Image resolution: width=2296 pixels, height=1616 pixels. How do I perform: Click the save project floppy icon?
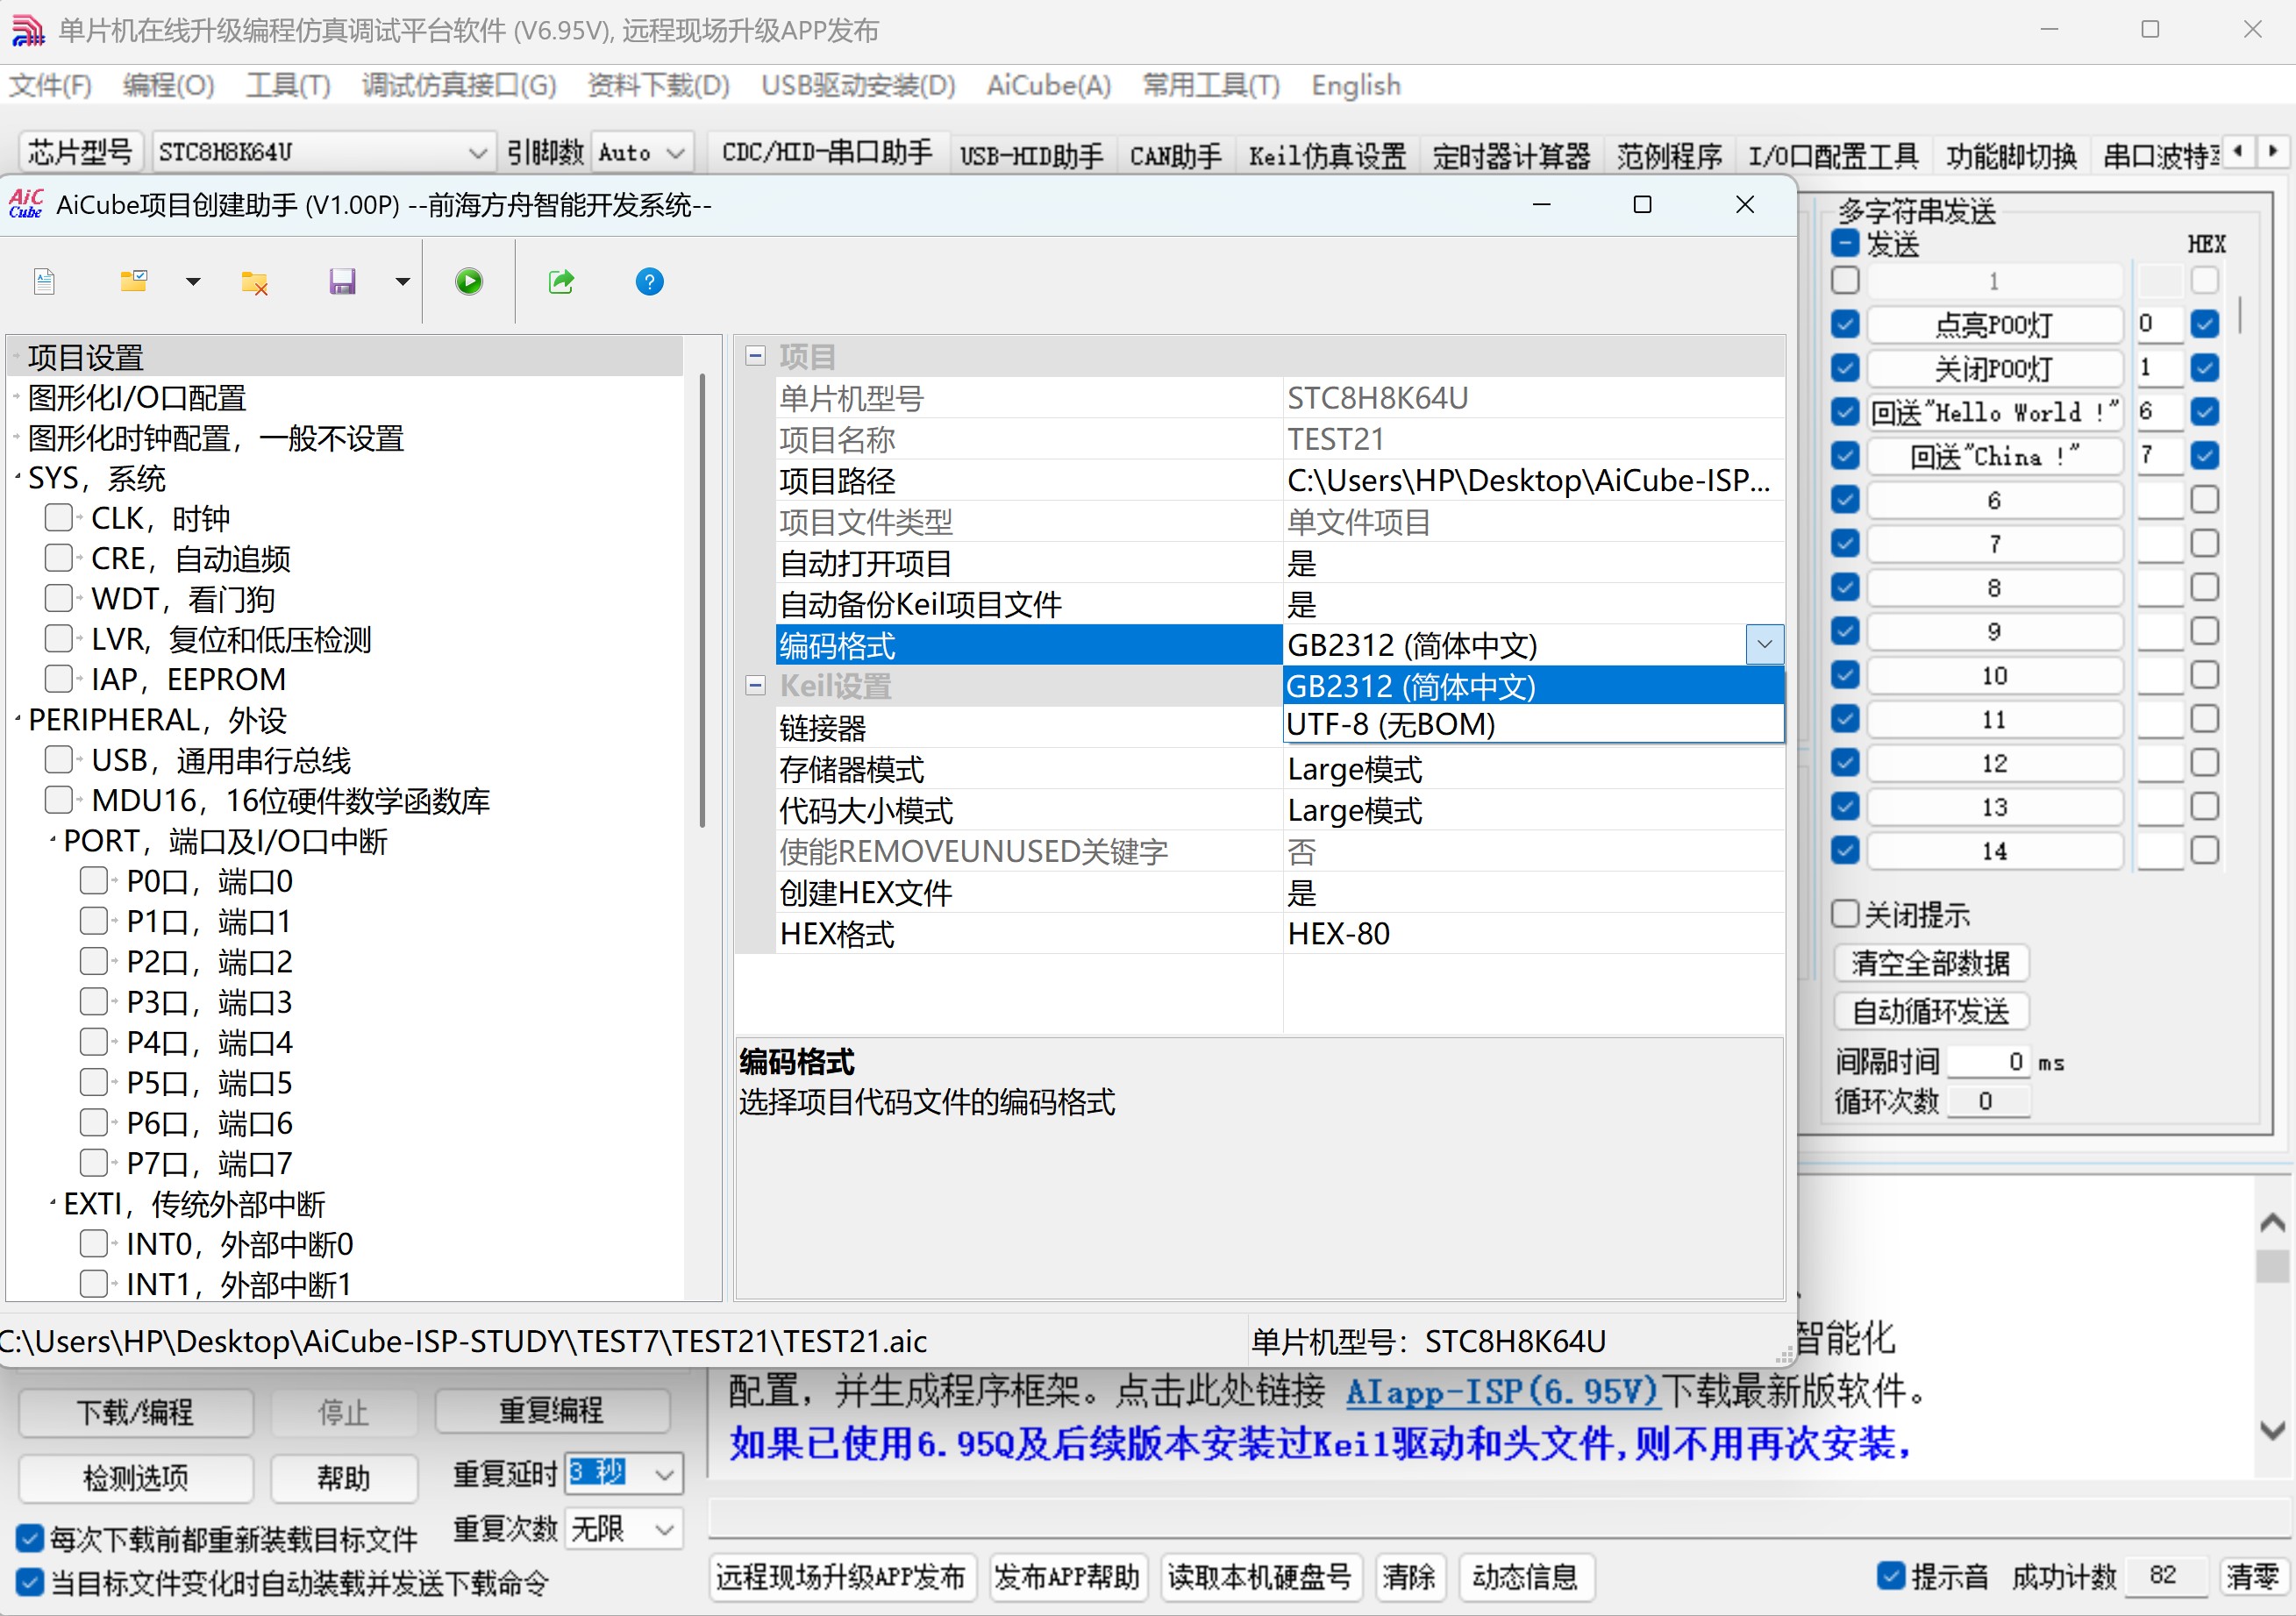(x=342, y=282)
